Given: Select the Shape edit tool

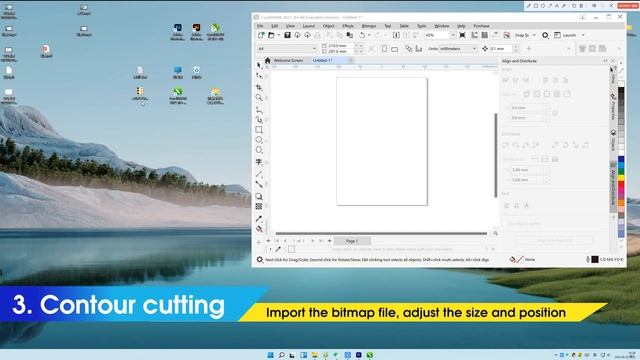Looking at the screenshot, I should pos(259,76).
